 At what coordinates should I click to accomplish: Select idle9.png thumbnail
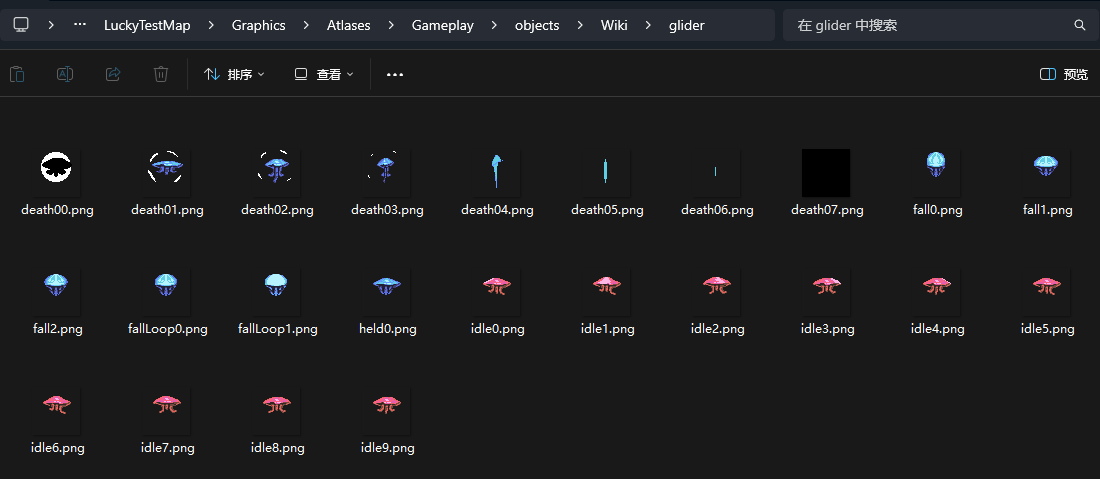(387, 411)
